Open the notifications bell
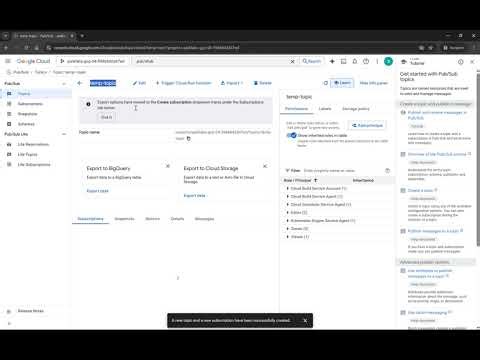480x360 pixels. click(355, 61)
